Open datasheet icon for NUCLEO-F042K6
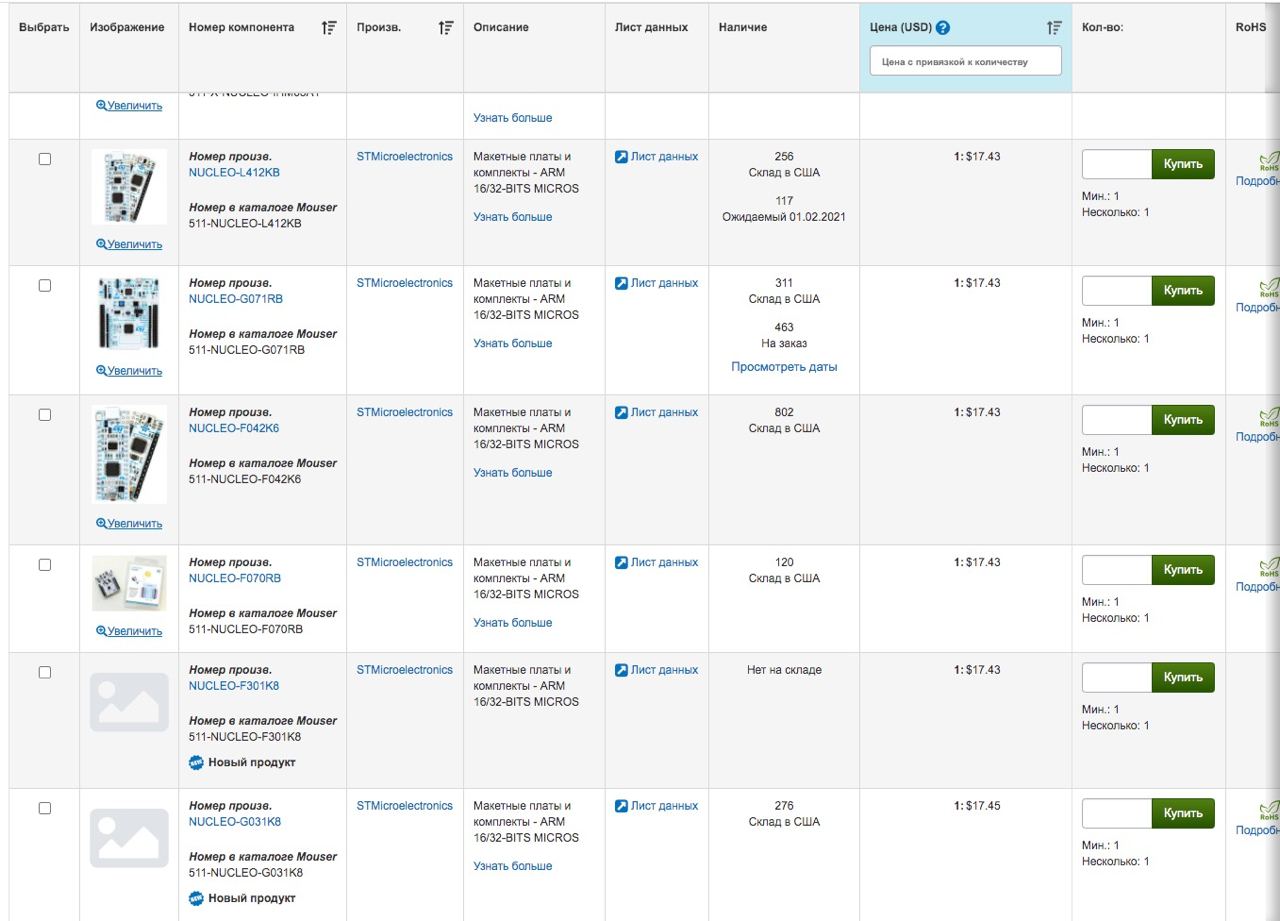1280x921 pixels. 621,413
